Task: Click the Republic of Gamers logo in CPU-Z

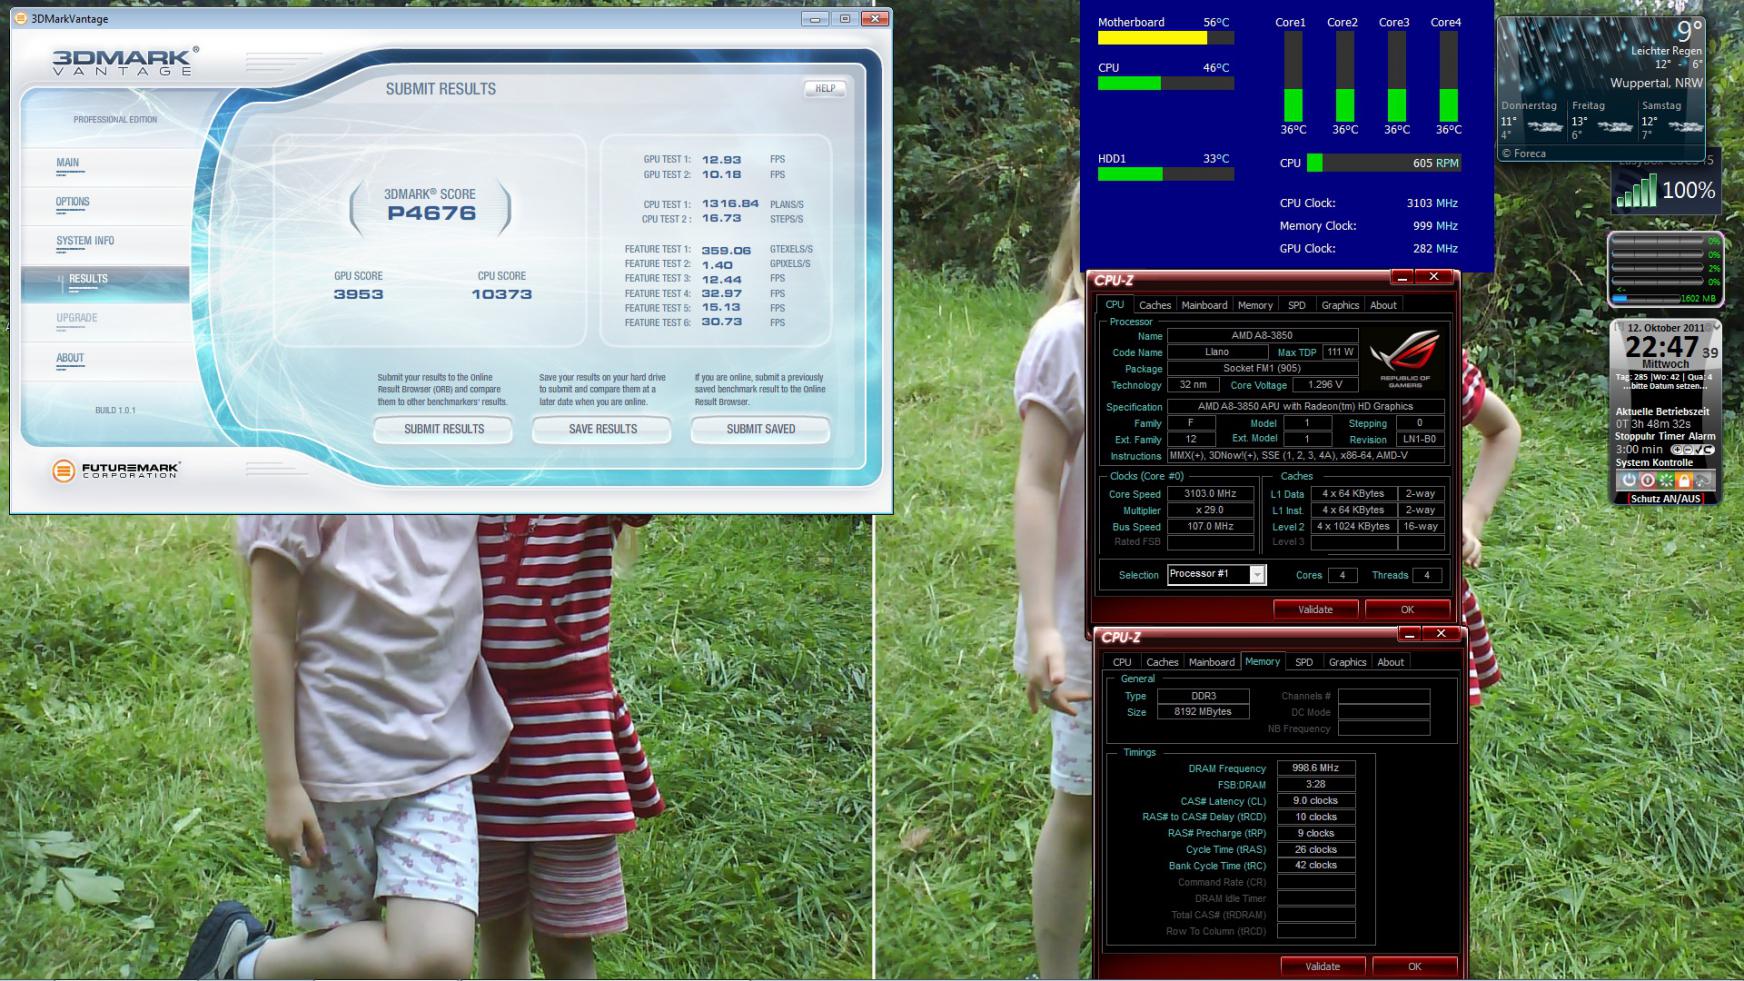Action: 1404,358
